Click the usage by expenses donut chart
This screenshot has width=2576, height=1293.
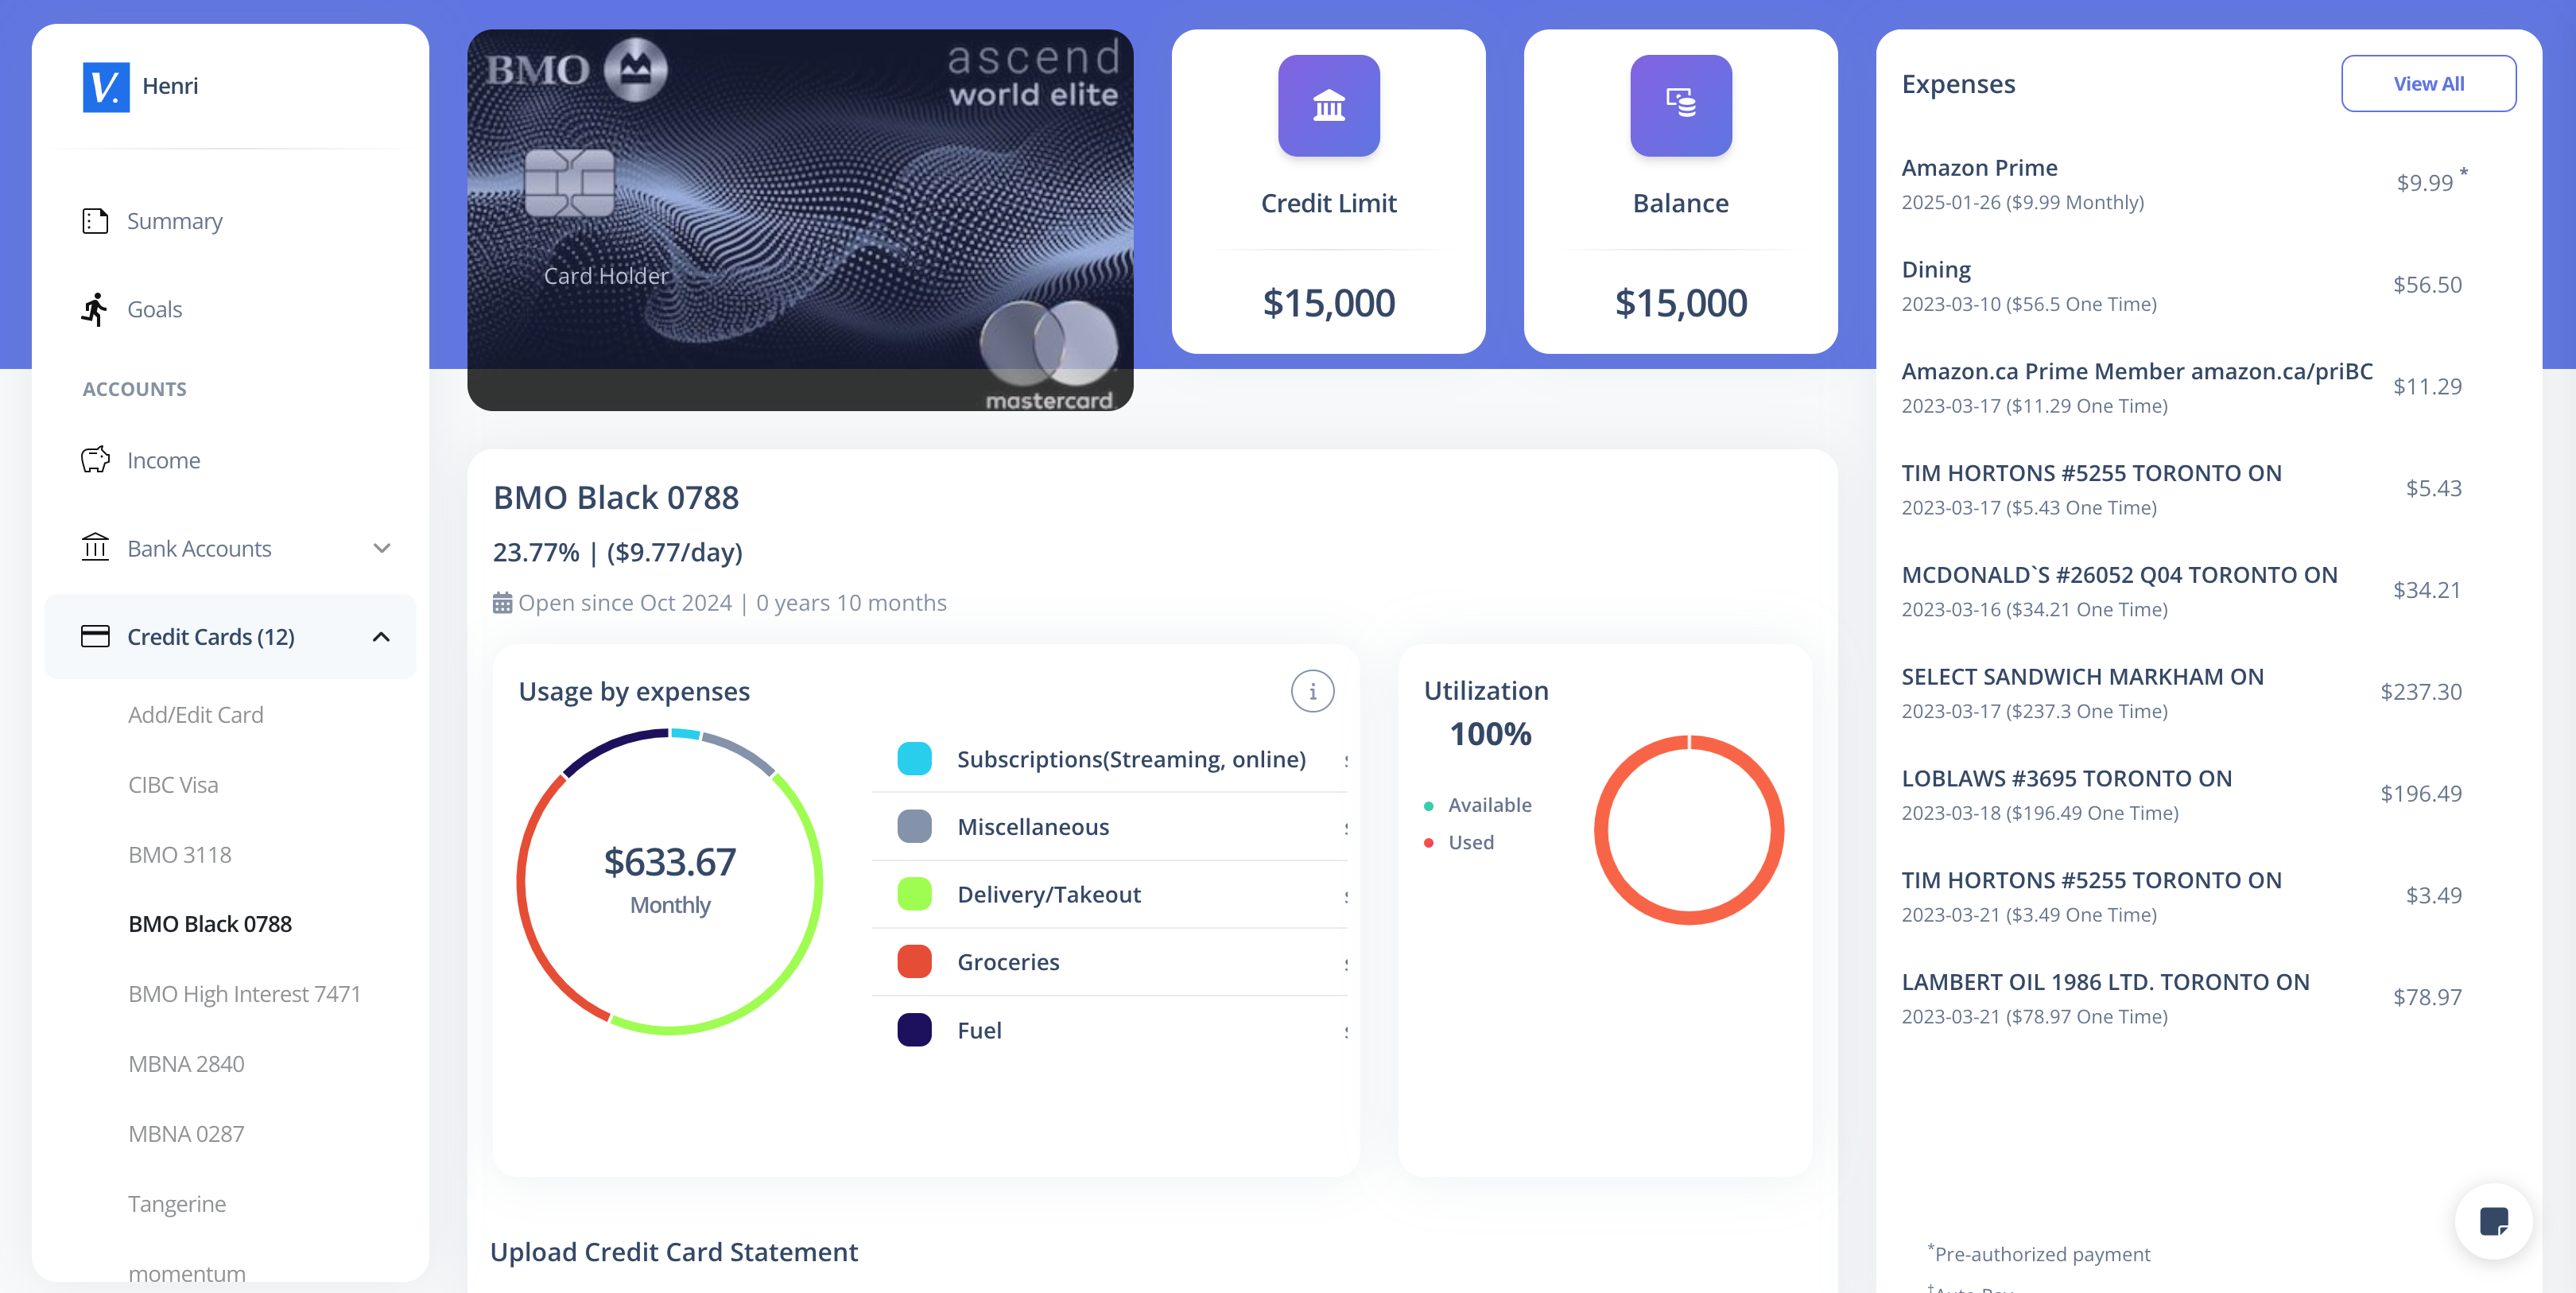670,881
